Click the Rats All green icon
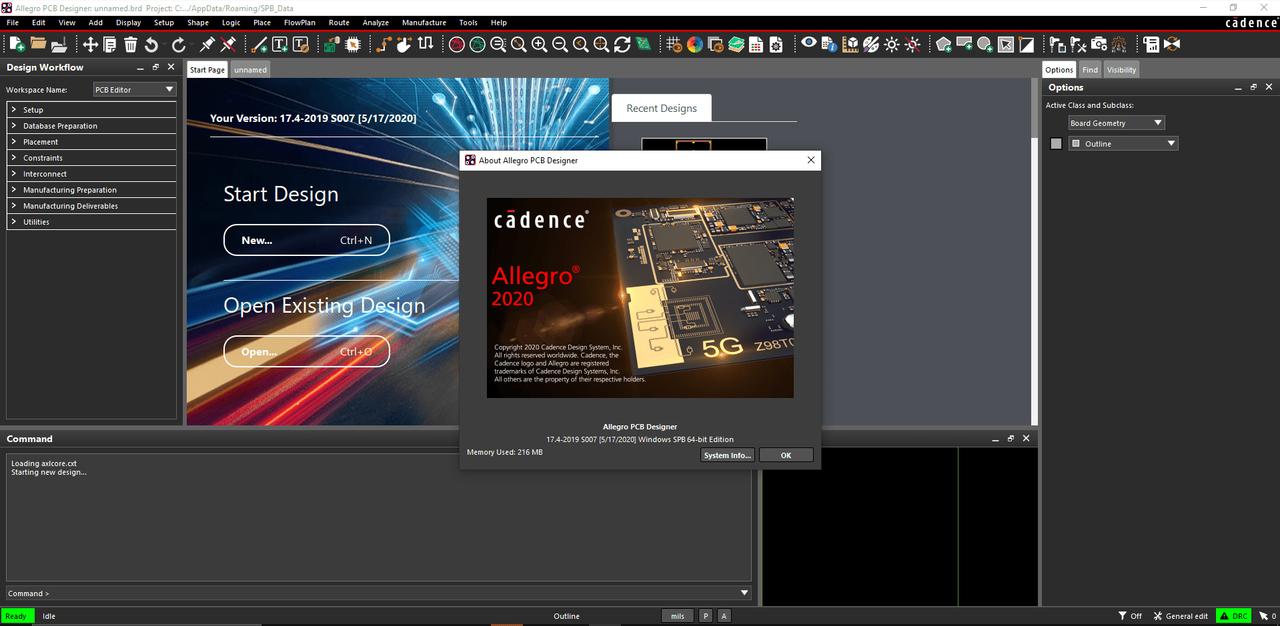This screenshot has width=1280, height=626. [x=477, y=44]
